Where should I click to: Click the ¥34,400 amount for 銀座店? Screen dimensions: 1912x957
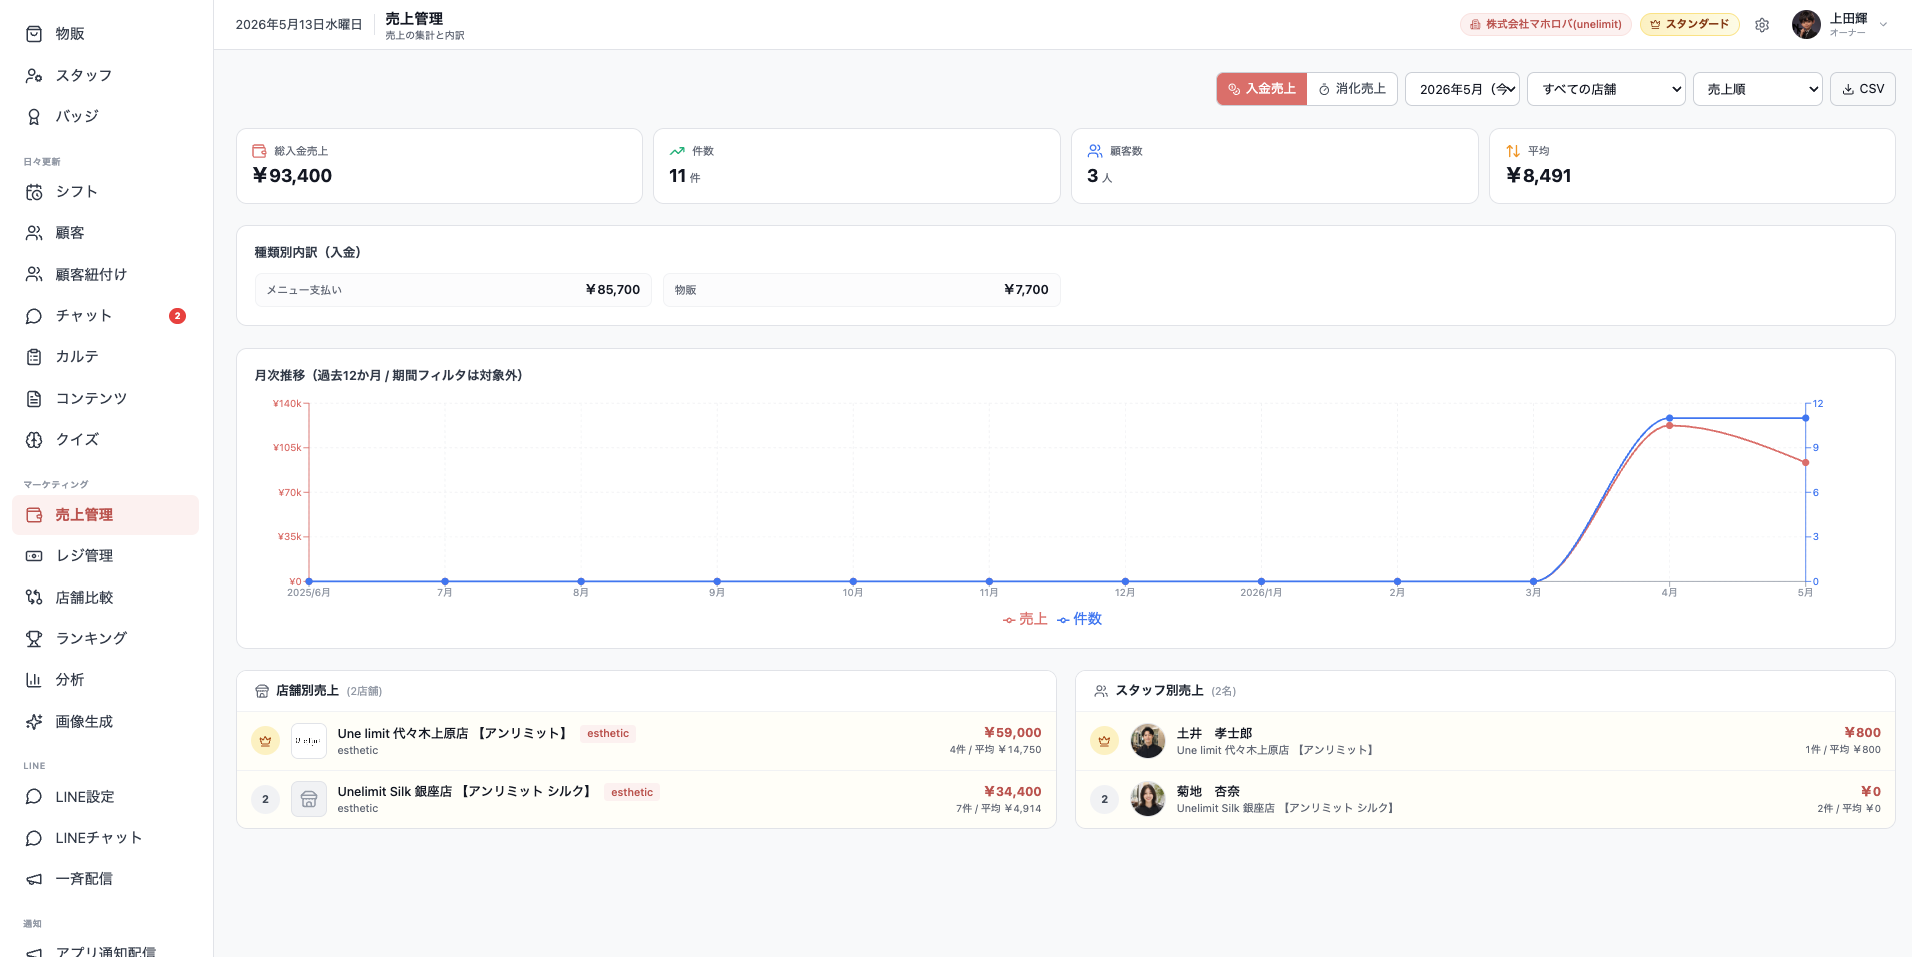(x=1012, y=792)
